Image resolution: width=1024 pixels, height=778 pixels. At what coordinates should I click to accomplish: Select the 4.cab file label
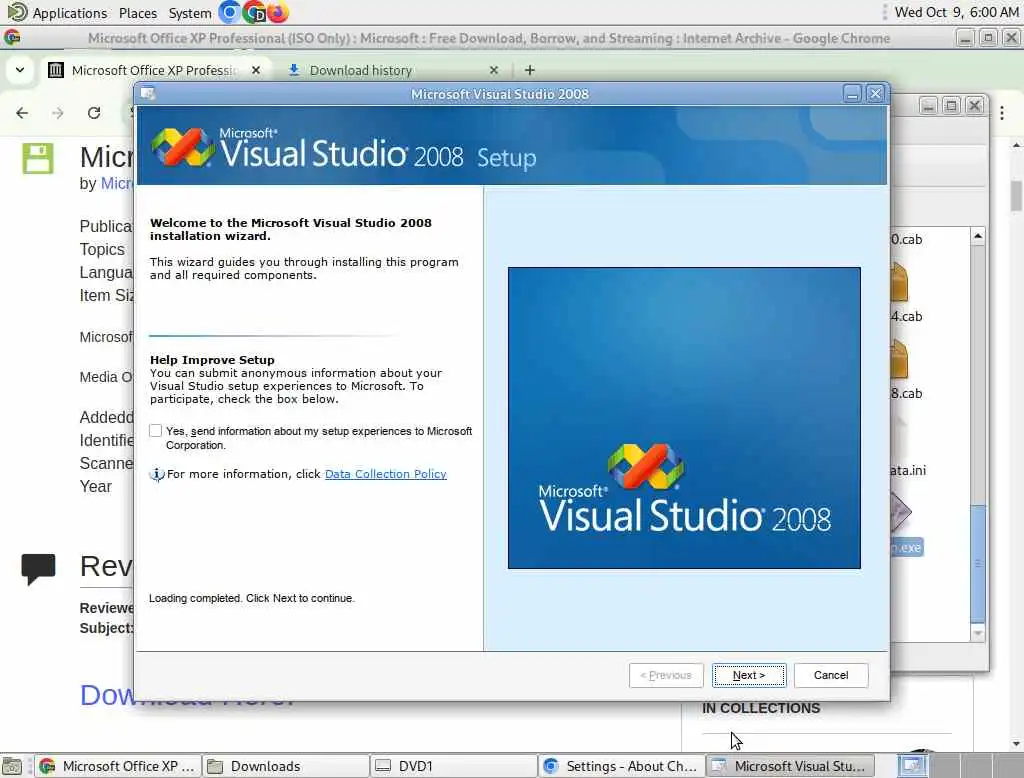coord(907,316)
